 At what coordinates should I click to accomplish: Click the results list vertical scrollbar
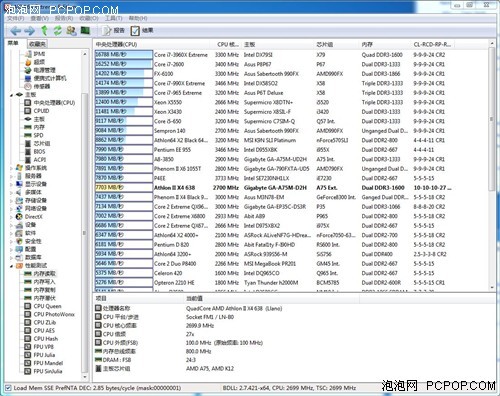tap(492, 119)
